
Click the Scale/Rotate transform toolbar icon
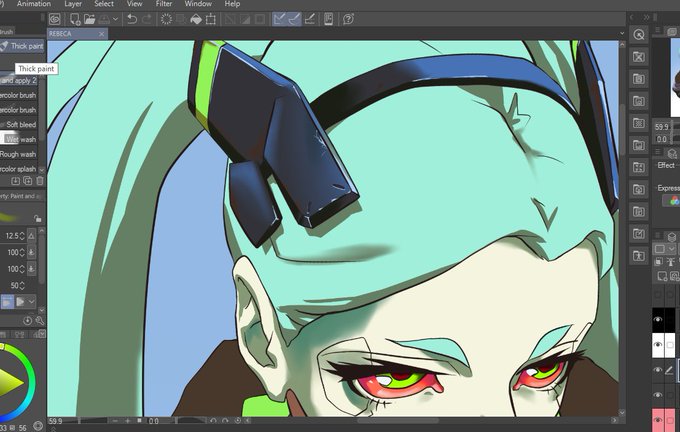pos(211,19)
